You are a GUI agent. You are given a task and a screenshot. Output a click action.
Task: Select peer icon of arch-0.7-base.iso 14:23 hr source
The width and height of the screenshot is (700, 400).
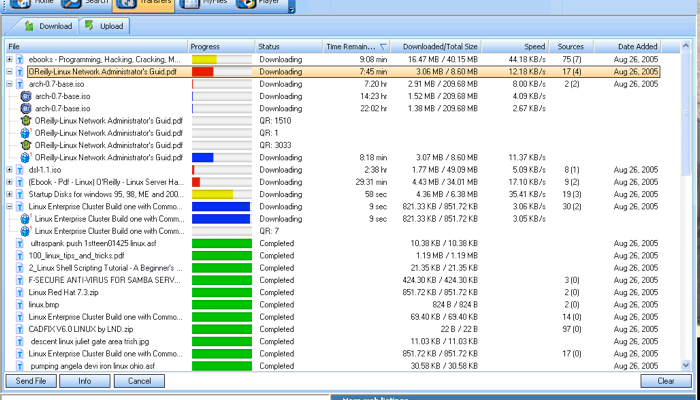[x=26, y=96]
